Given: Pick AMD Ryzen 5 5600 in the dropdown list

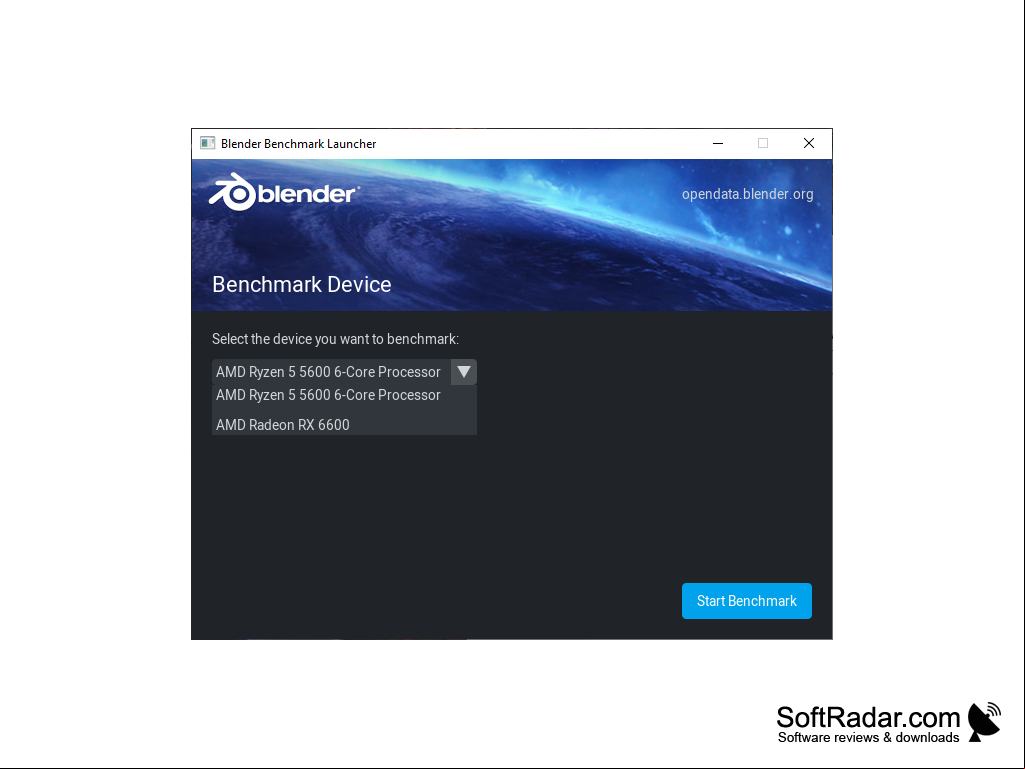Looking at the screenshot, I should tap(344, 395).
